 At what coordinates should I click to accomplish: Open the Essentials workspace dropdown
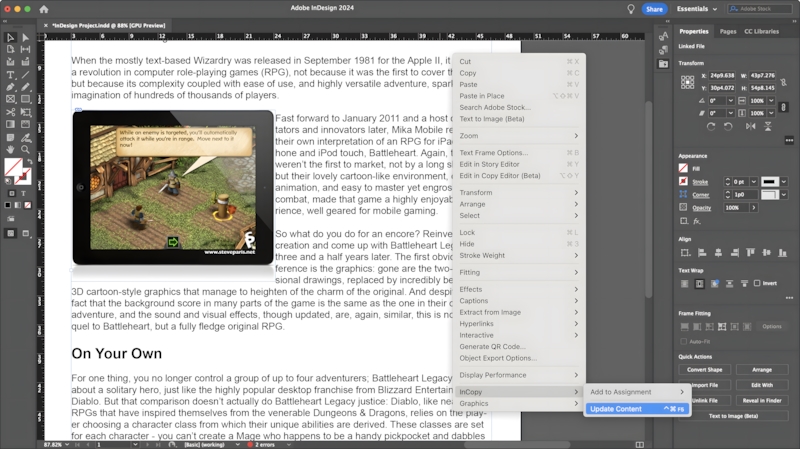(x=697, y=9)
